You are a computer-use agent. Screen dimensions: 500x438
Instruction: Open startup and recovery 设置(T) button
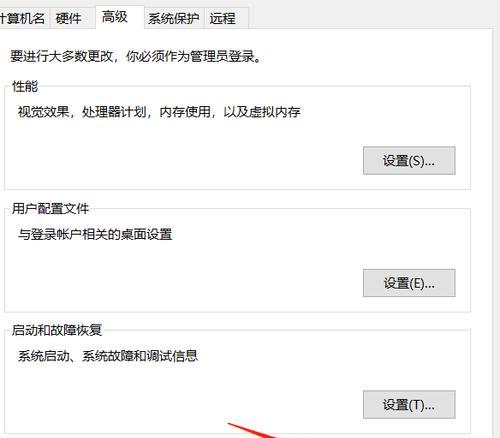(x=409, y=405)
